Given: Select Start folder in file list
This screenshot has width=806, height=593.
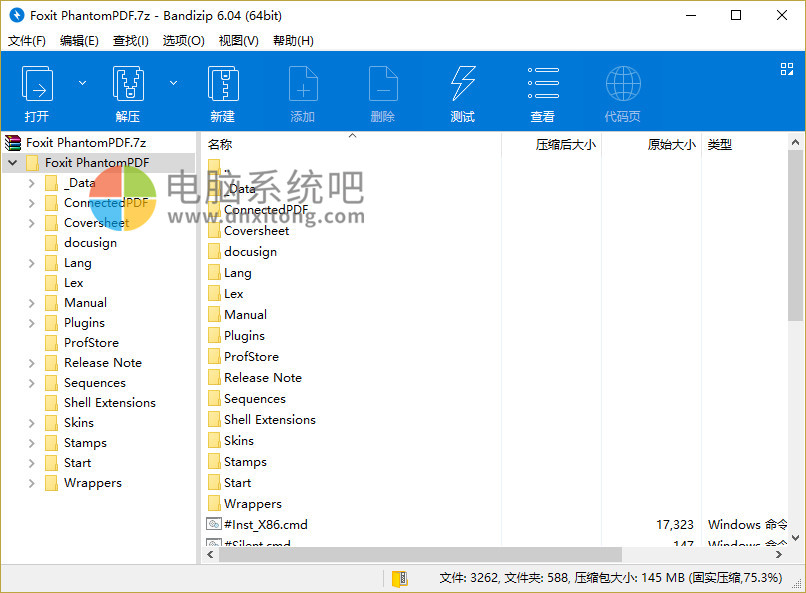Looking at the screenshot, I should (x=237, y=484).
